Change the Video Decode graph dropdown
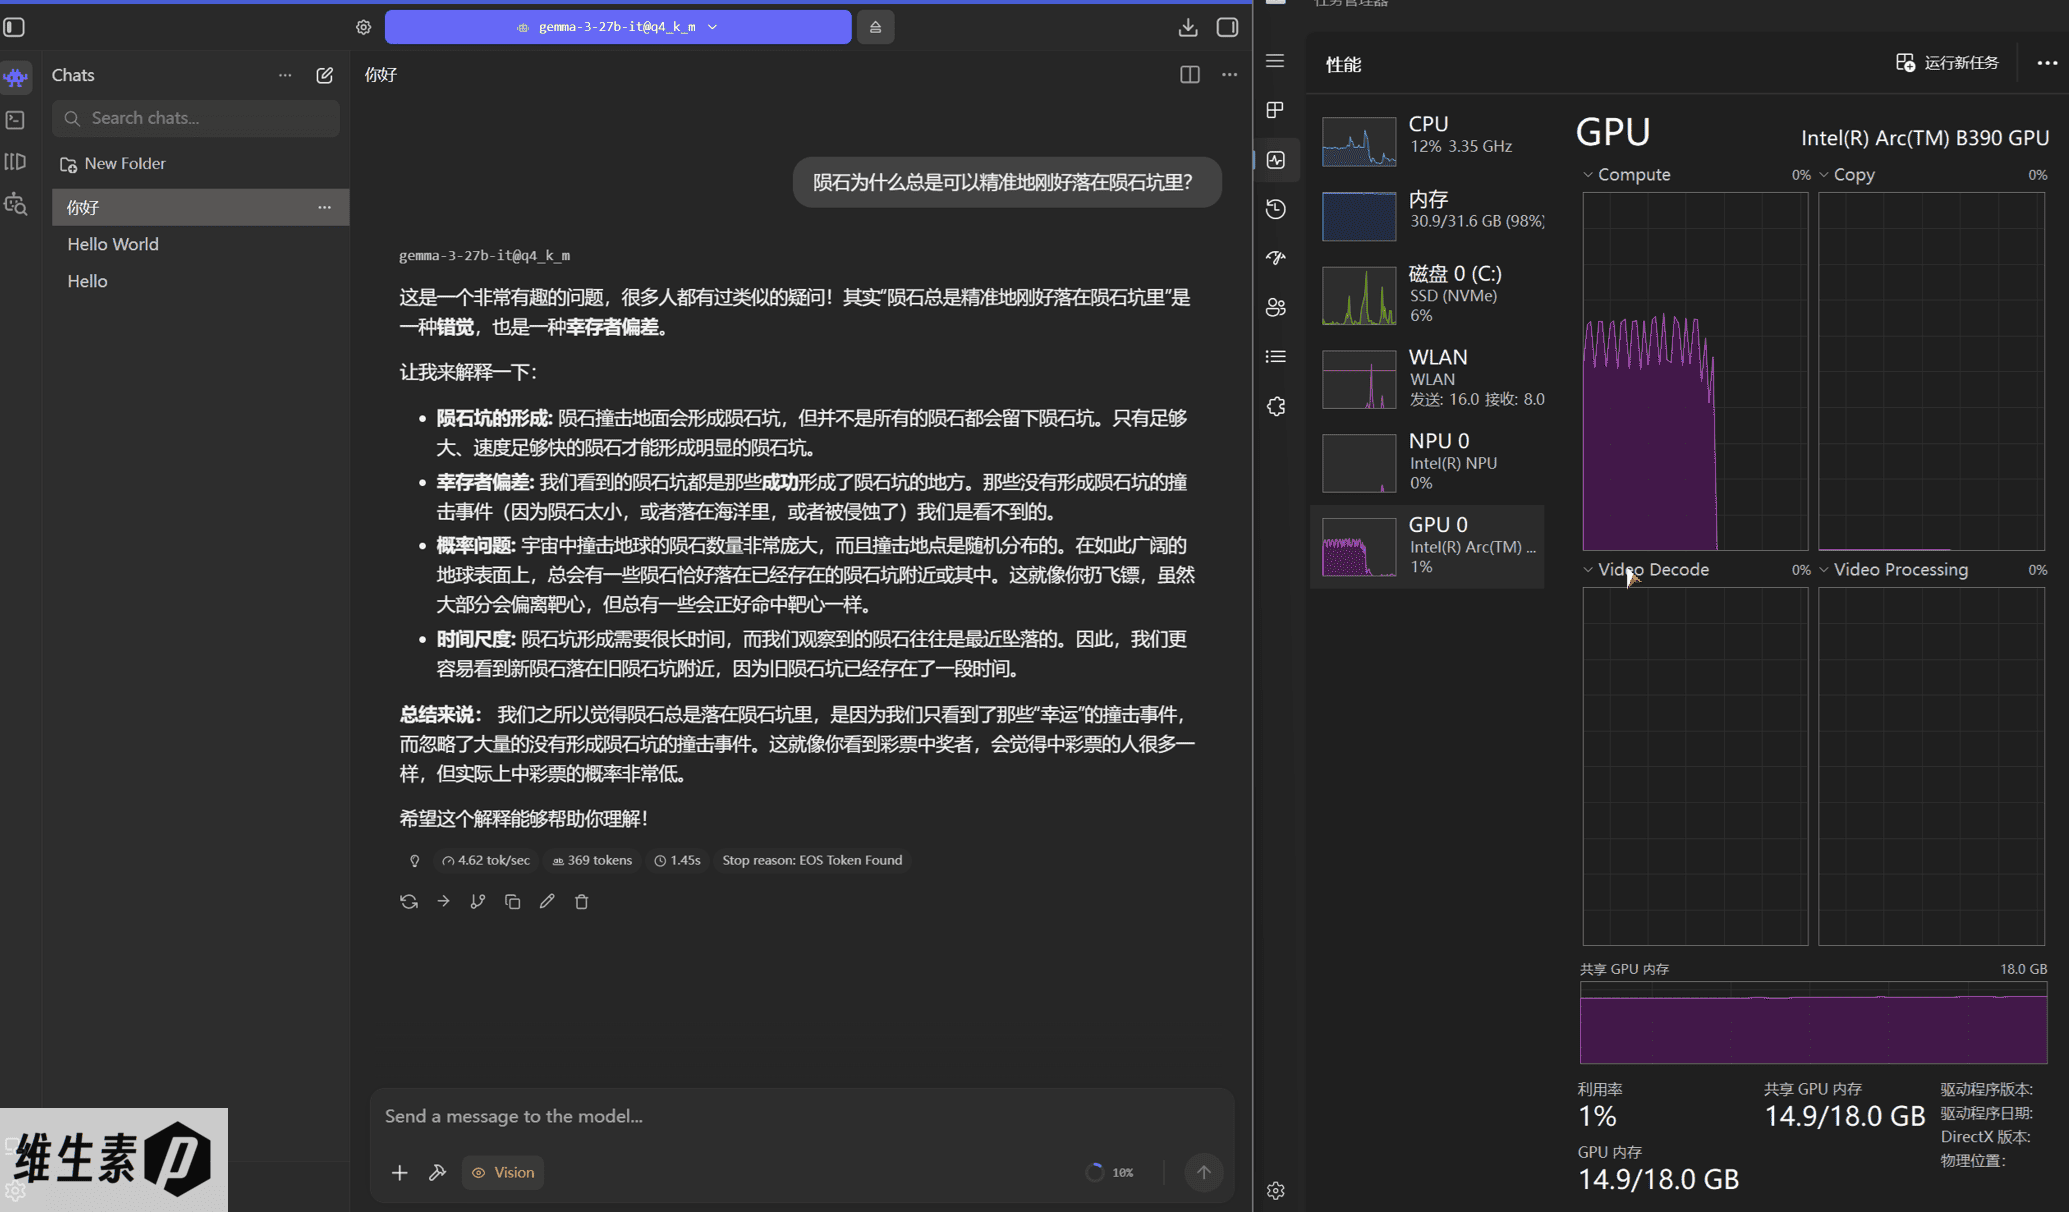This screenshot has height=1212, width=2069. coord(1588,570)
